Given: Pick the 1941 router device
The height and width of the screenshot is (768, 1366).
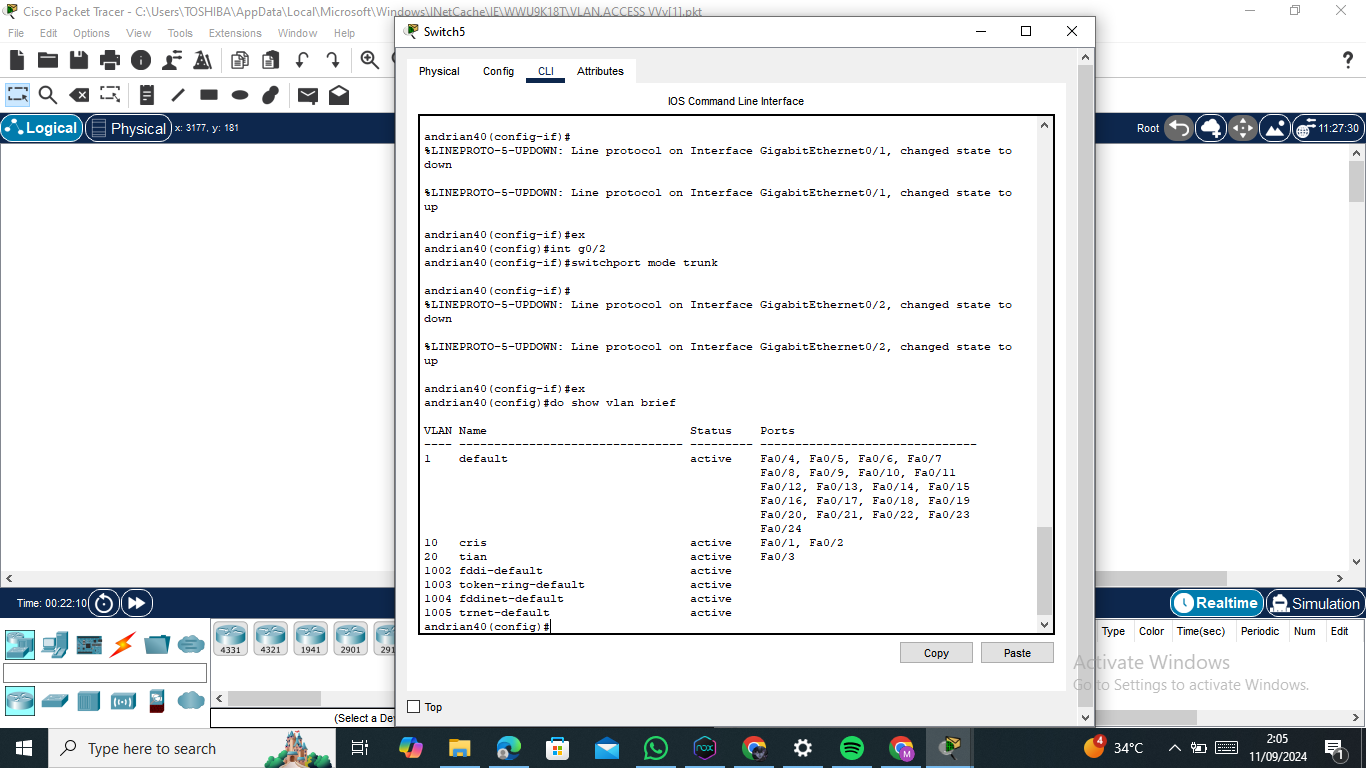Looking at the screenshot, I should (310, 638).
